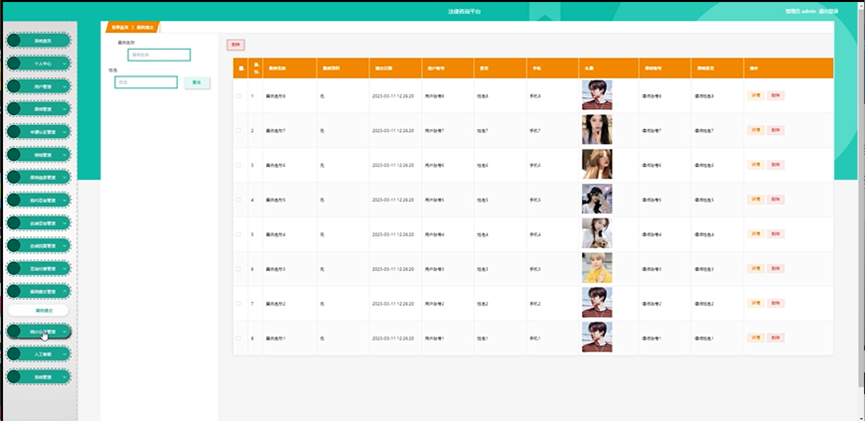
Task: Click the 退出登录 logout link
Action: coord(829,11)
